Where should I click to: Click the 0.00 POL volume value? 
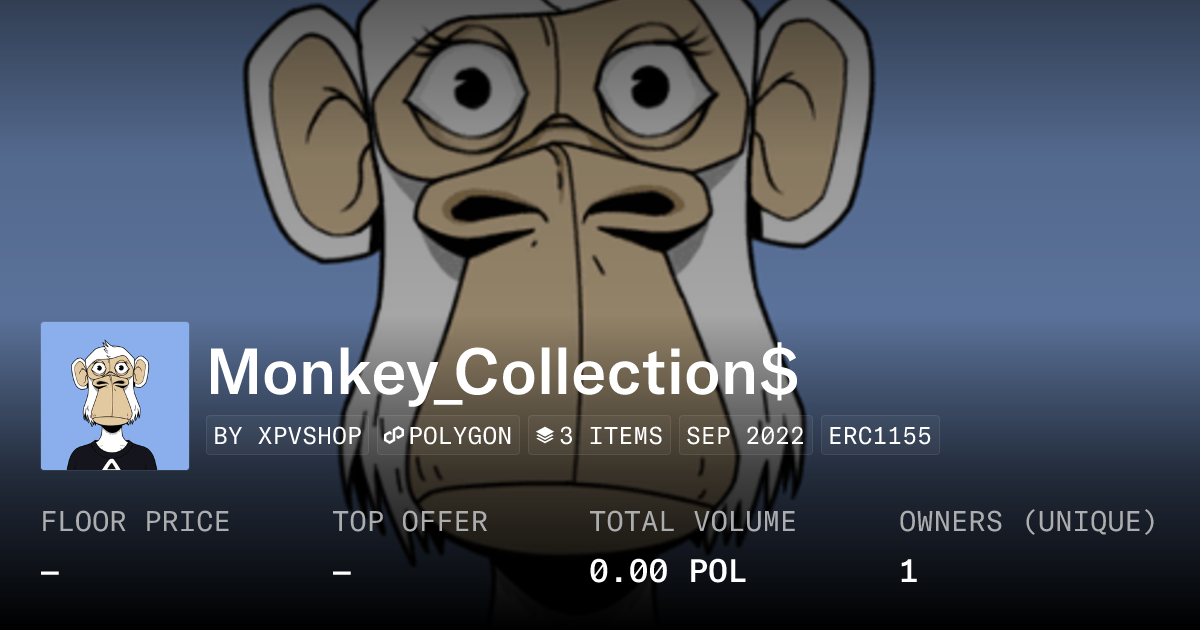pos(667,572)
